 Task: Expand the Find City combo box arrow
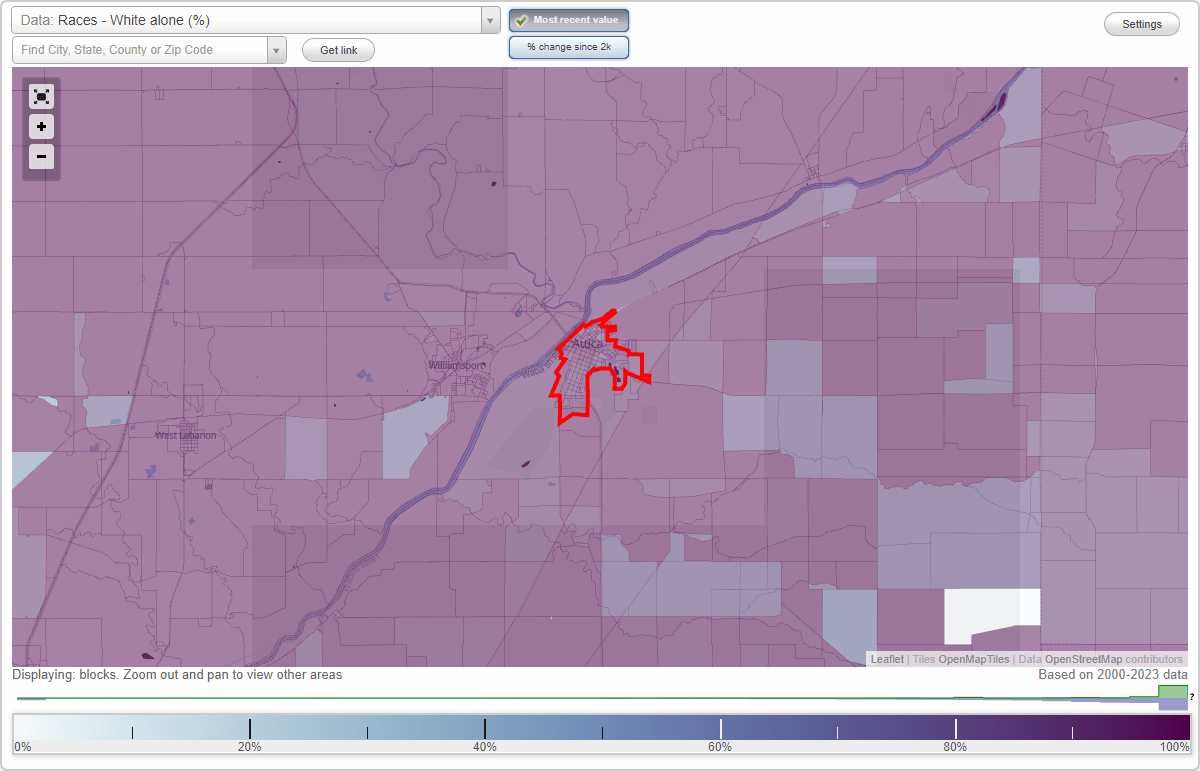coord(278,49)
